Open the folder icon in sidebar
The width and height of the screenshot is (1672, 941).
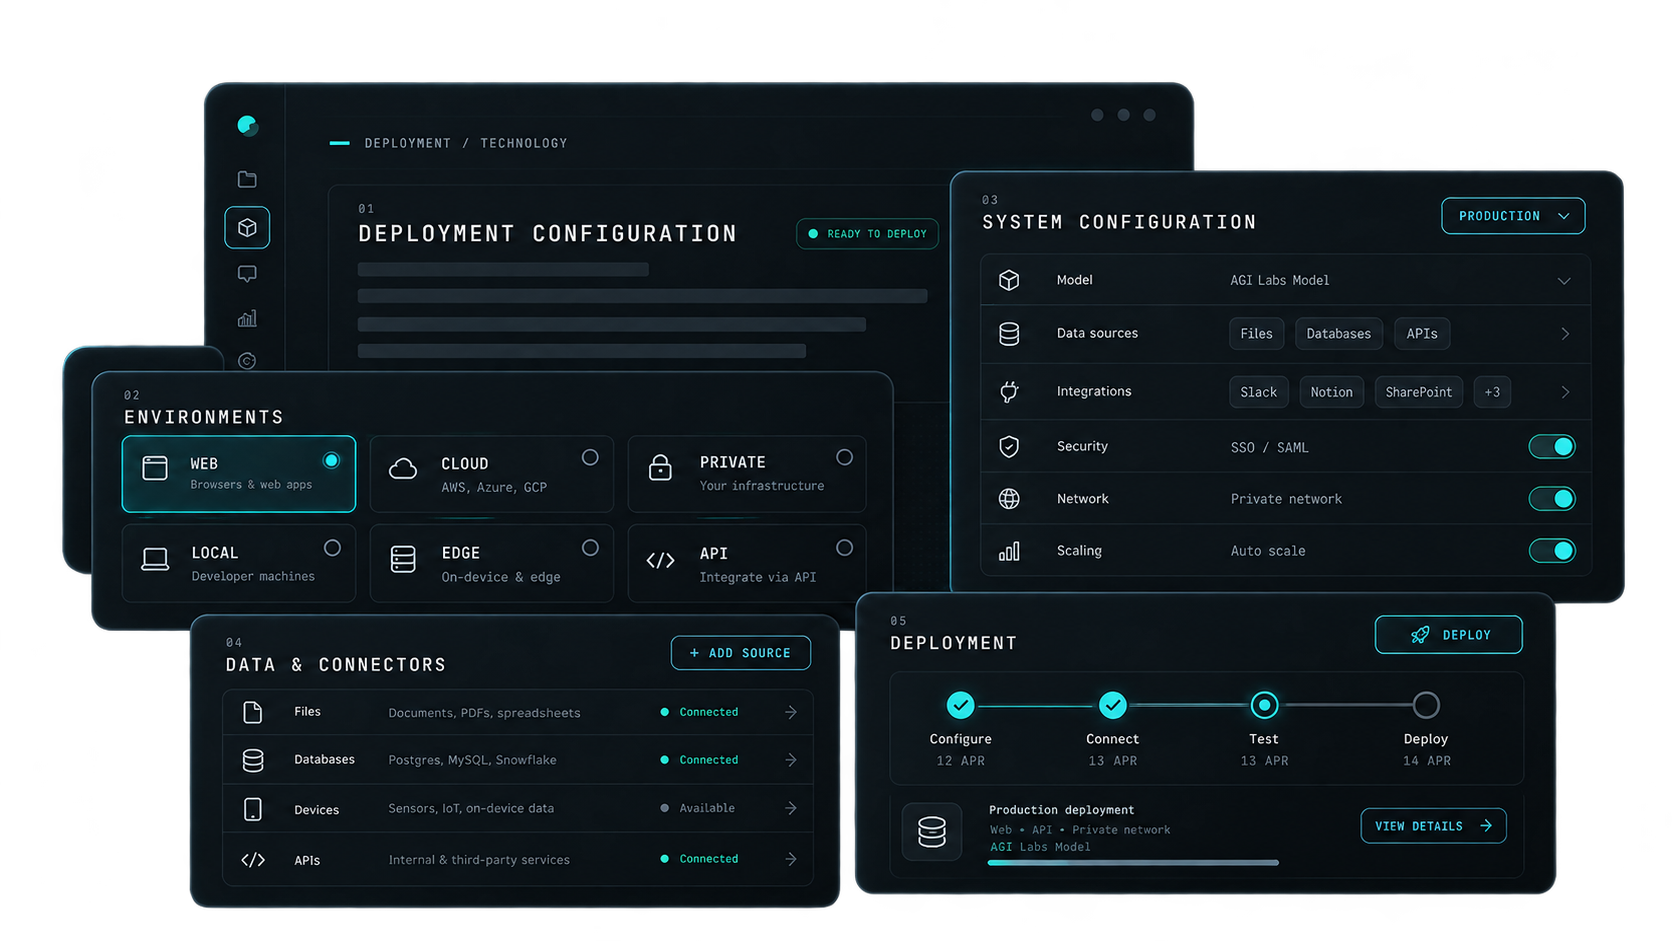[x=247, y=179]
